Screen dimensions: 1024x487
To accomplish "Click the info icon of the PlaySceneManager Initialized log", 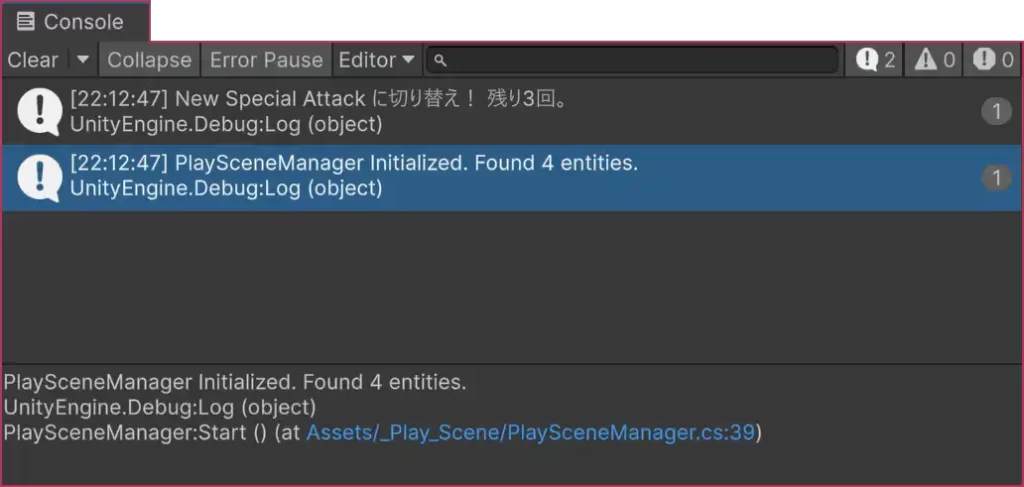I will click(40, 176).
